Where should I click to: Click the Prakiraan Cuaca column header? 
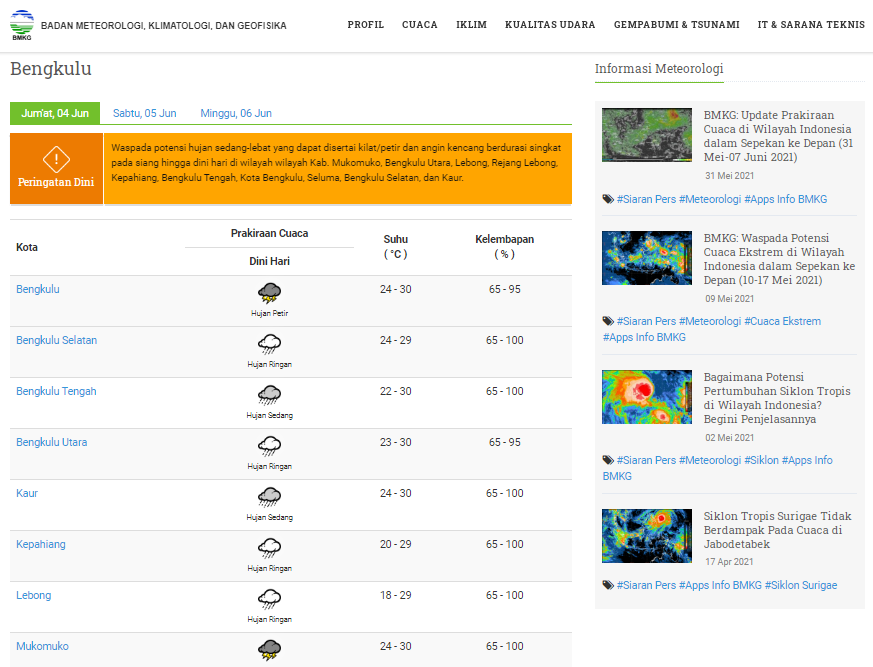coord(269,233)
